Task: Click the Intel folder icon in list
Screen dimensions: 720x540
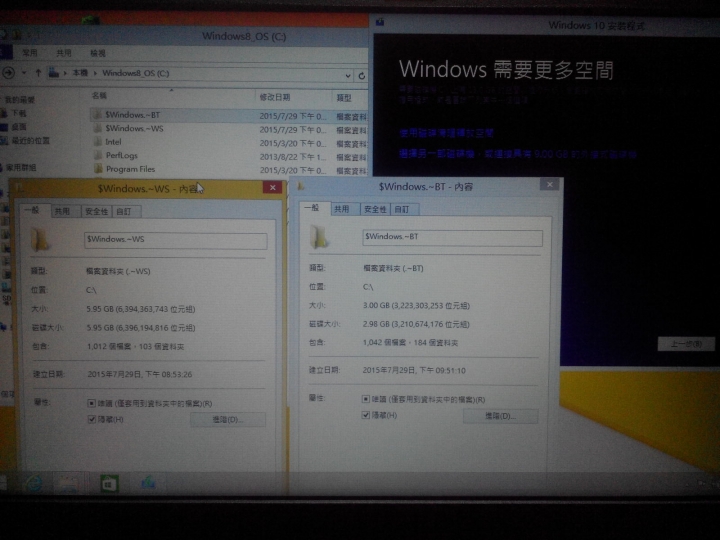Action: click(x=97, y=141)
